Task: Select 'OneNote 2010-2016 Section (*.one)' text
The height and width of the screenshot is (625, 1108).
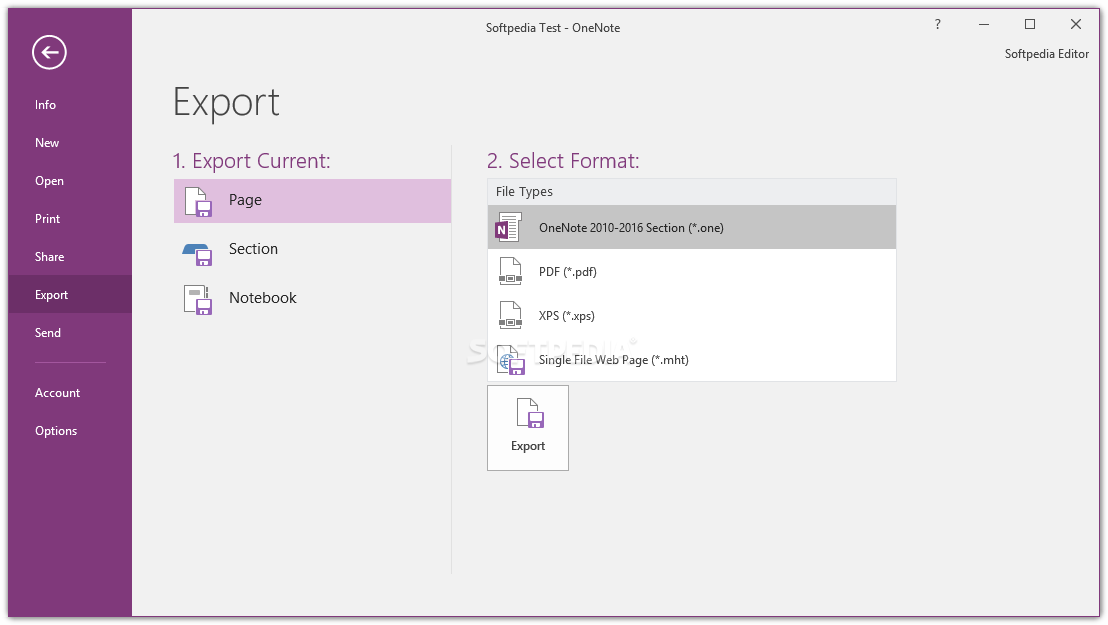Action: tap(631, 228)
